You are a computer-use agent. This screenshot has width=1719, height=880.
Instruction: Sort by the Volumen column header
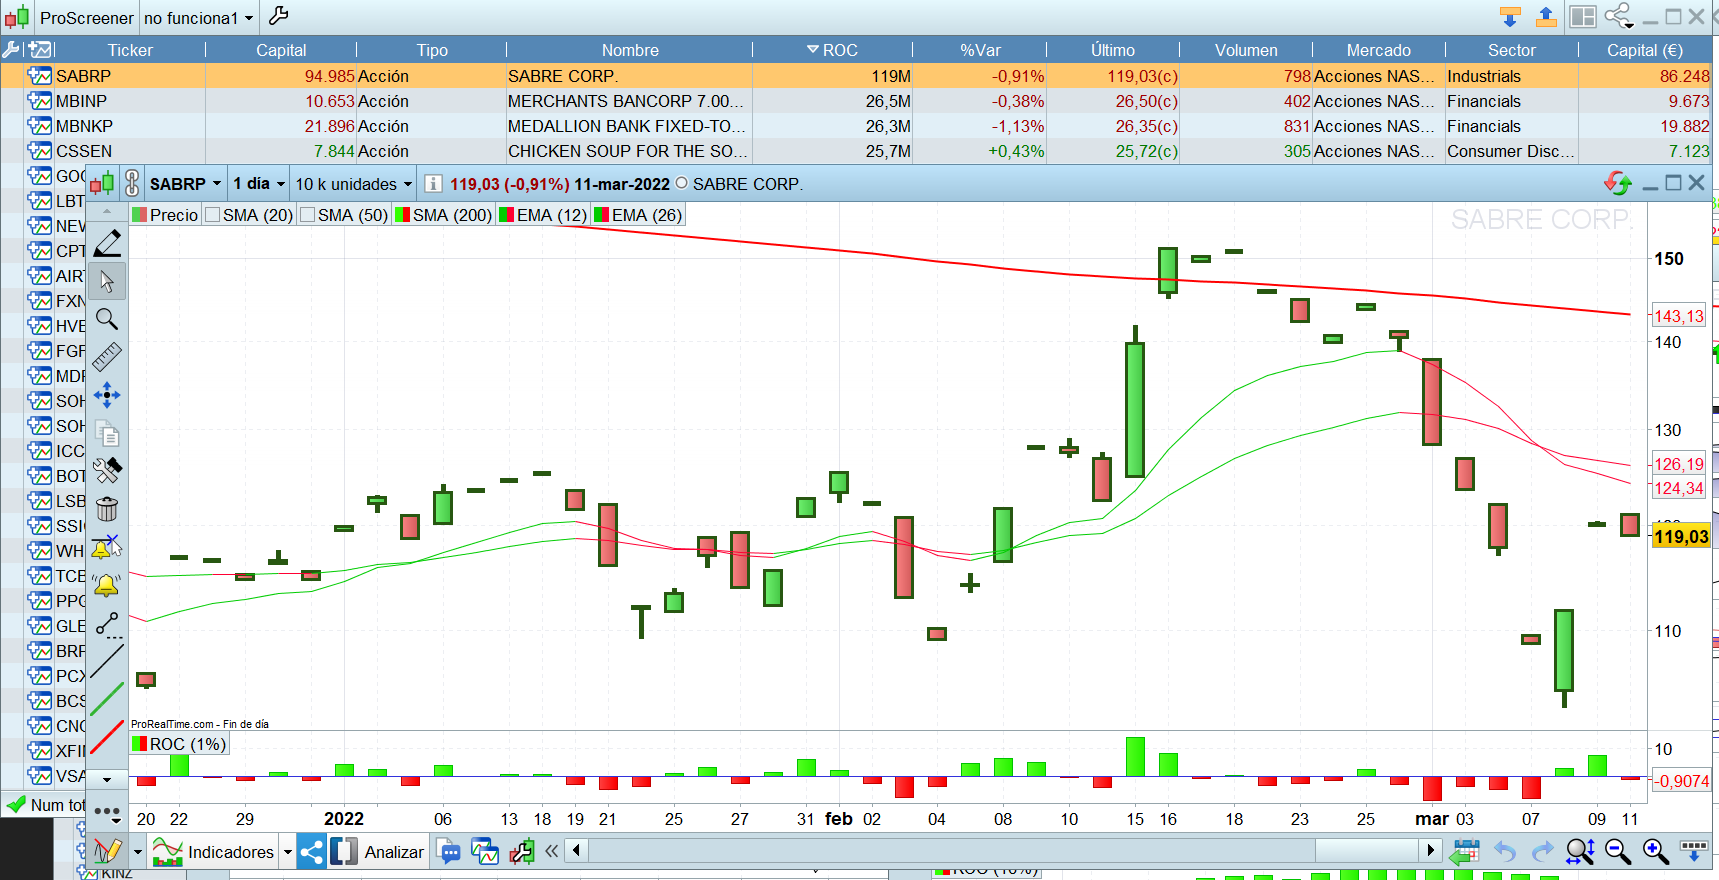tap(1246, 50)
